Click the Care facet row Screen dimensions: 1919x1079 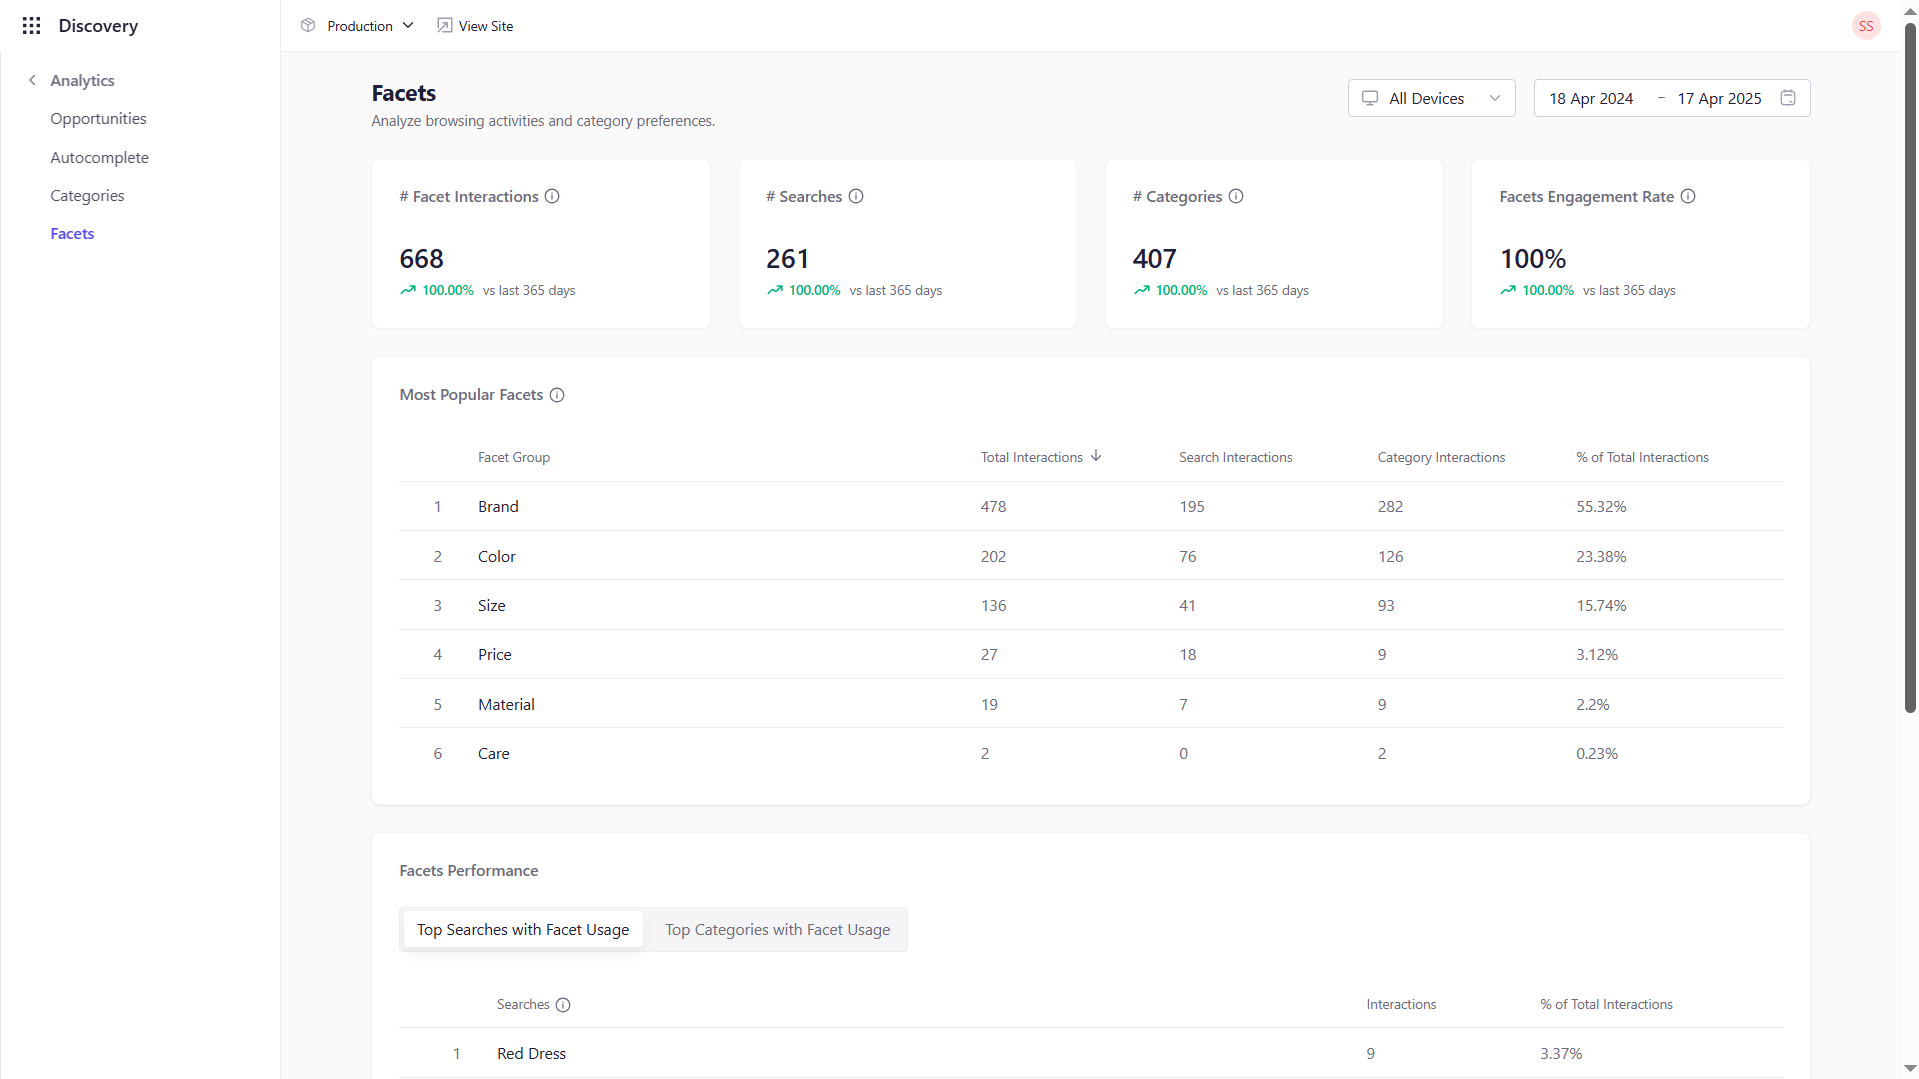click(x=1091, y=753)
